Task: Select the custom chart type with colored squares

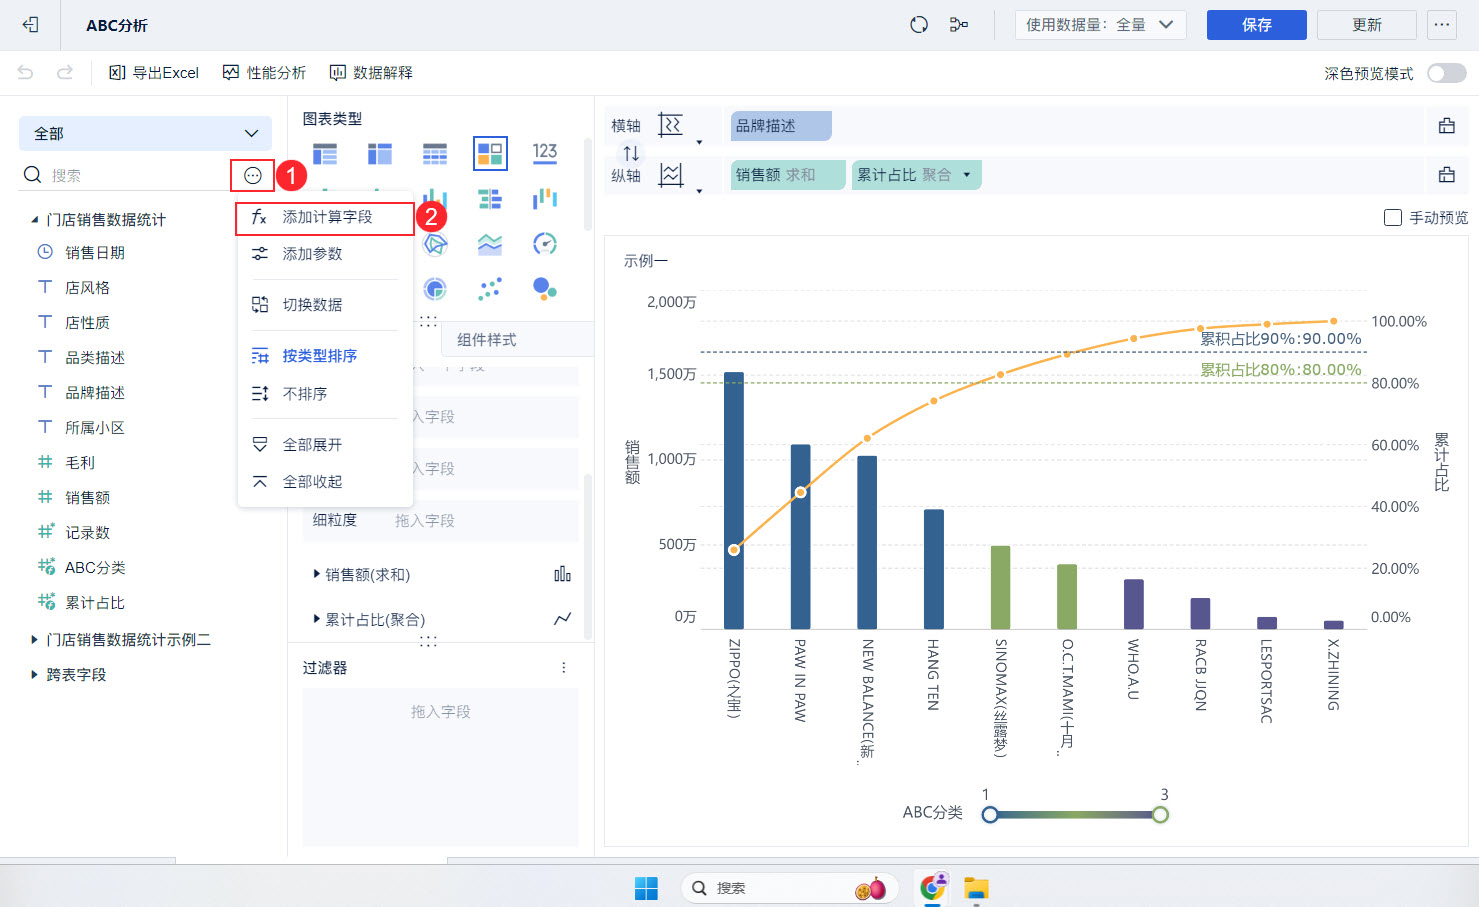Action: [x=490, y=154]
